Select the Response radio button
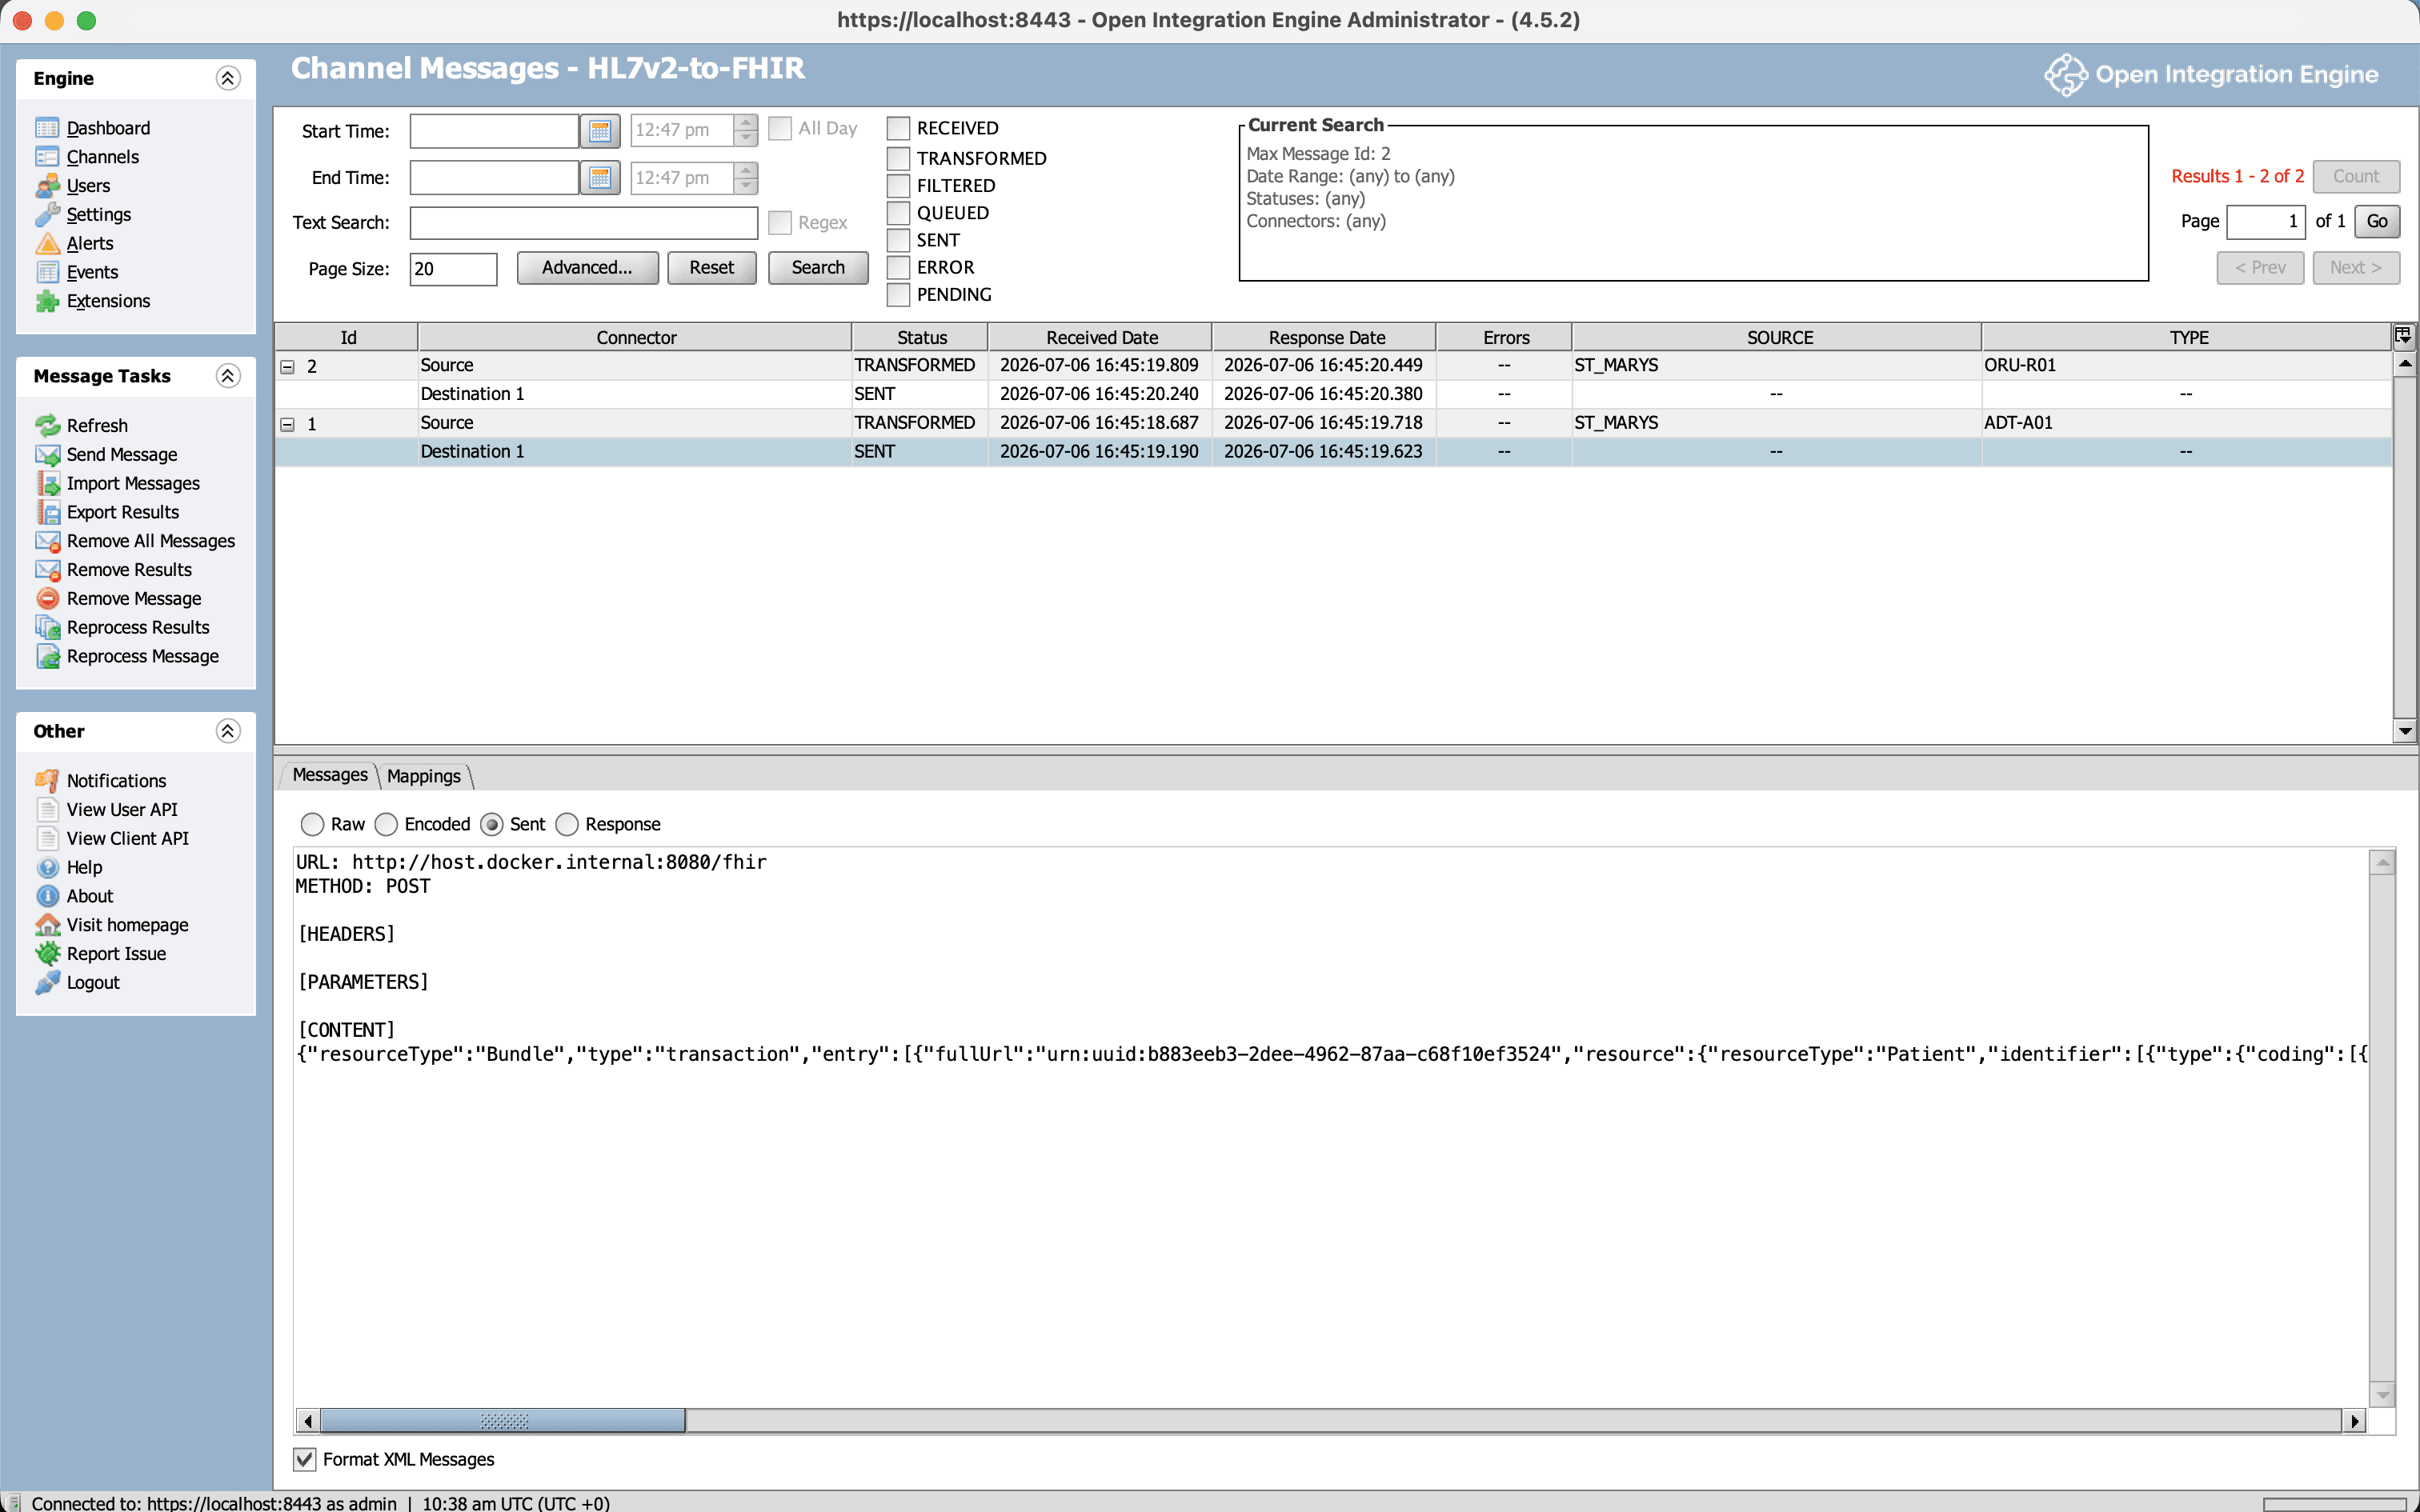2420x1512 pixels. (567, 825)
